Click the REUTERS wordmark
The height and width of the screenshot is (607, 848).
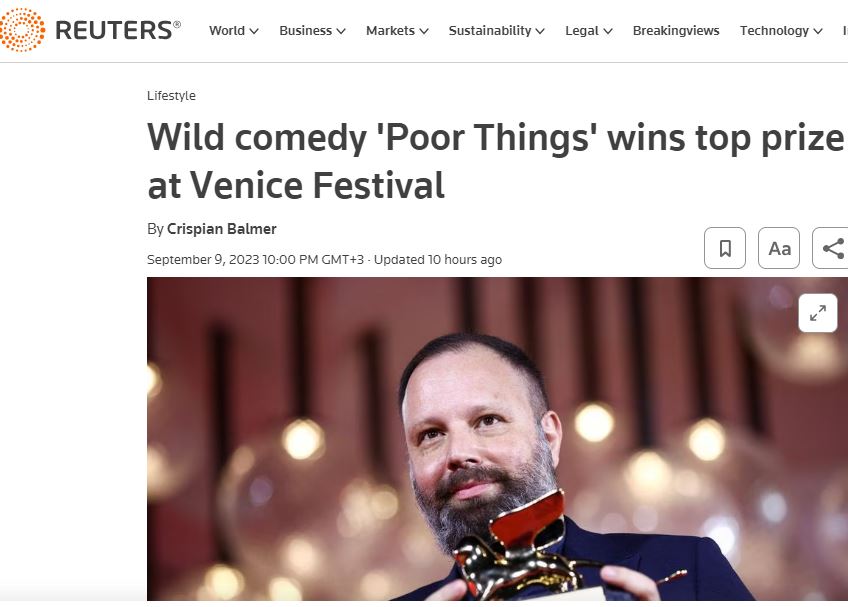[118, 30]
